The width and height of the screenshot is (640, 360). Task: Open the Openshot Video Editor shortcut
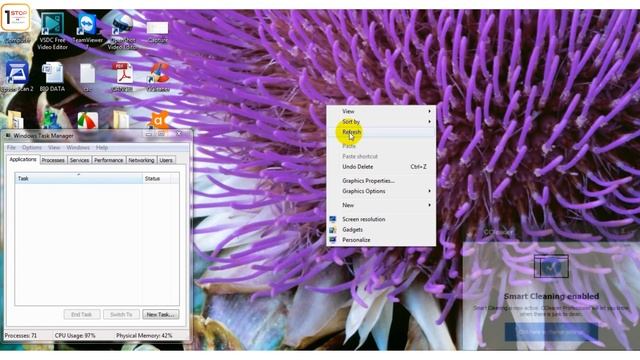(x=122, y=31)
